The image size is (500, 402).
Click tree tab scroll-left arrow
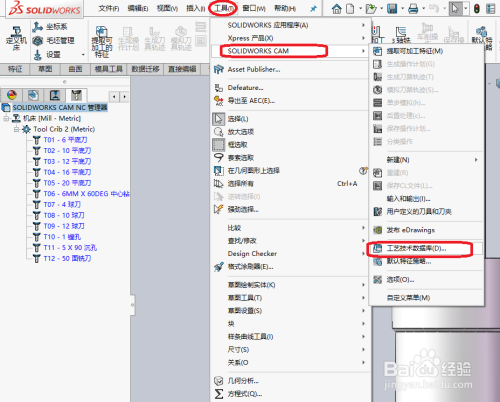[114, 97]
